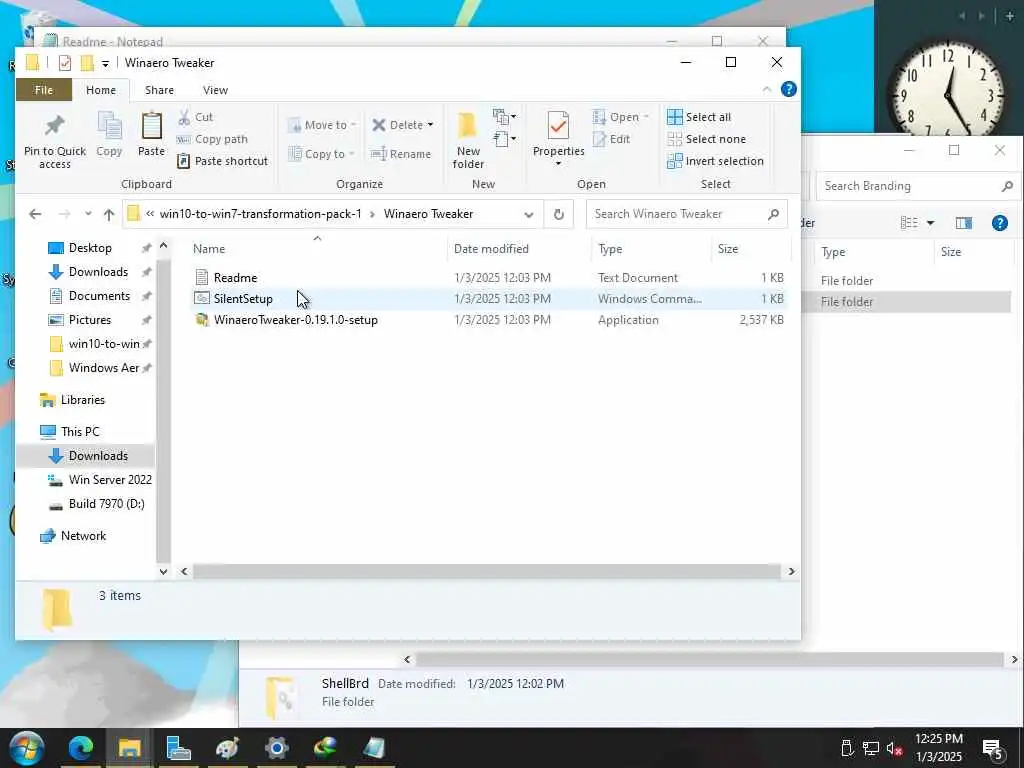This screenshot has height=768, width=1024.
Task: Open Documents in navigation pane
Action: [99, 296]
